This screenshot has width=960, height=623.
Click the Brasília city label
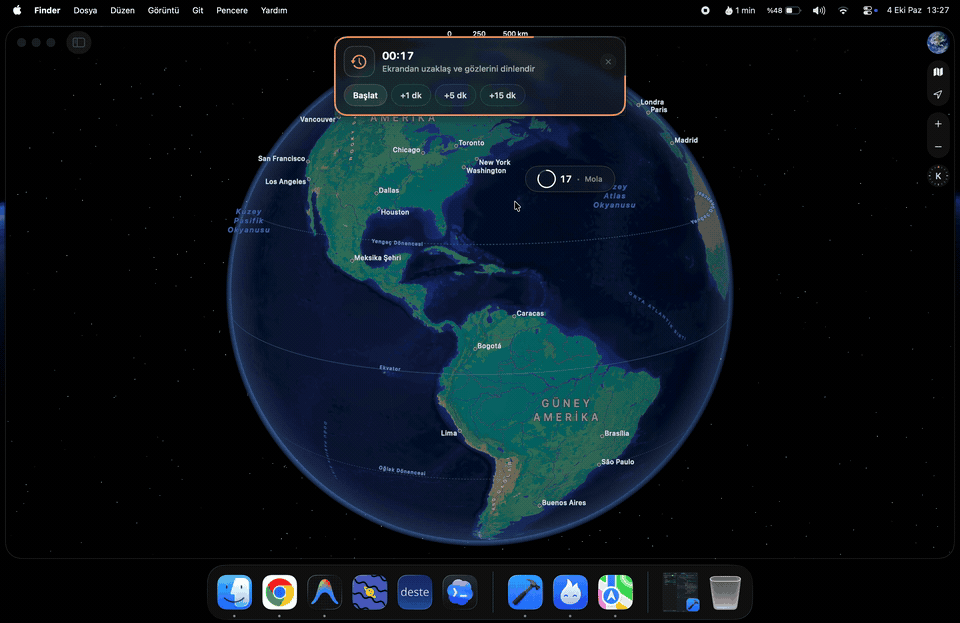click(x=617, y=433)
